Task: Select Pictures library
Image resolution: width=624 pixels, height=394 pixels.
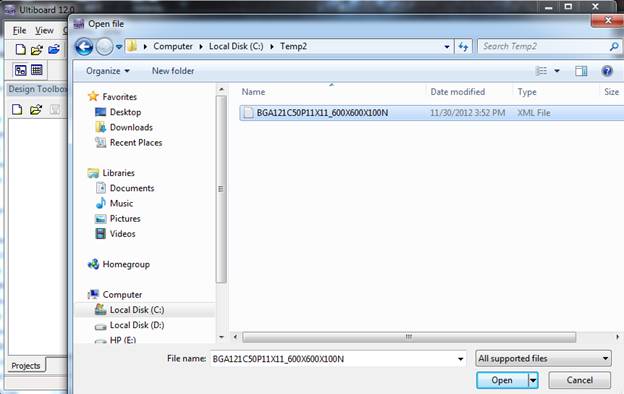Action: pyautogui.click(x=125, y=218)
